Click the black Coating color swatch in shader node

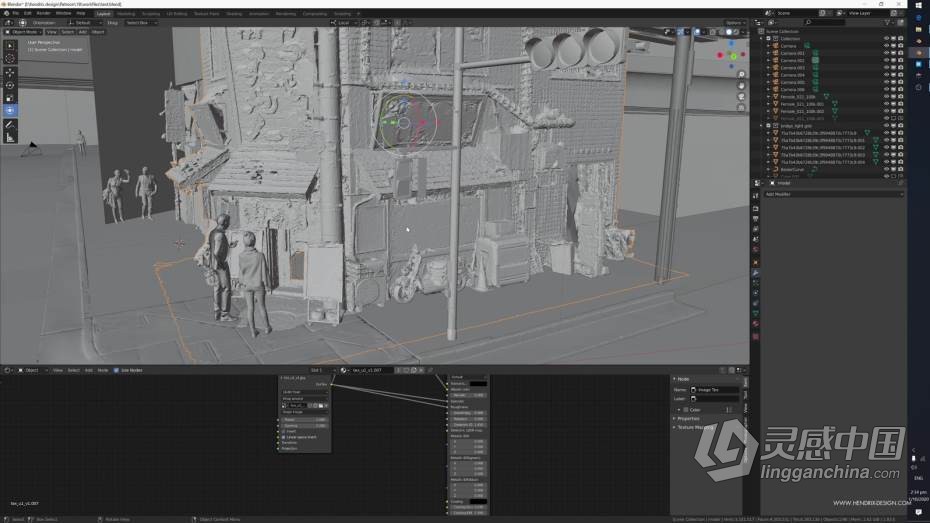point(478,502)
